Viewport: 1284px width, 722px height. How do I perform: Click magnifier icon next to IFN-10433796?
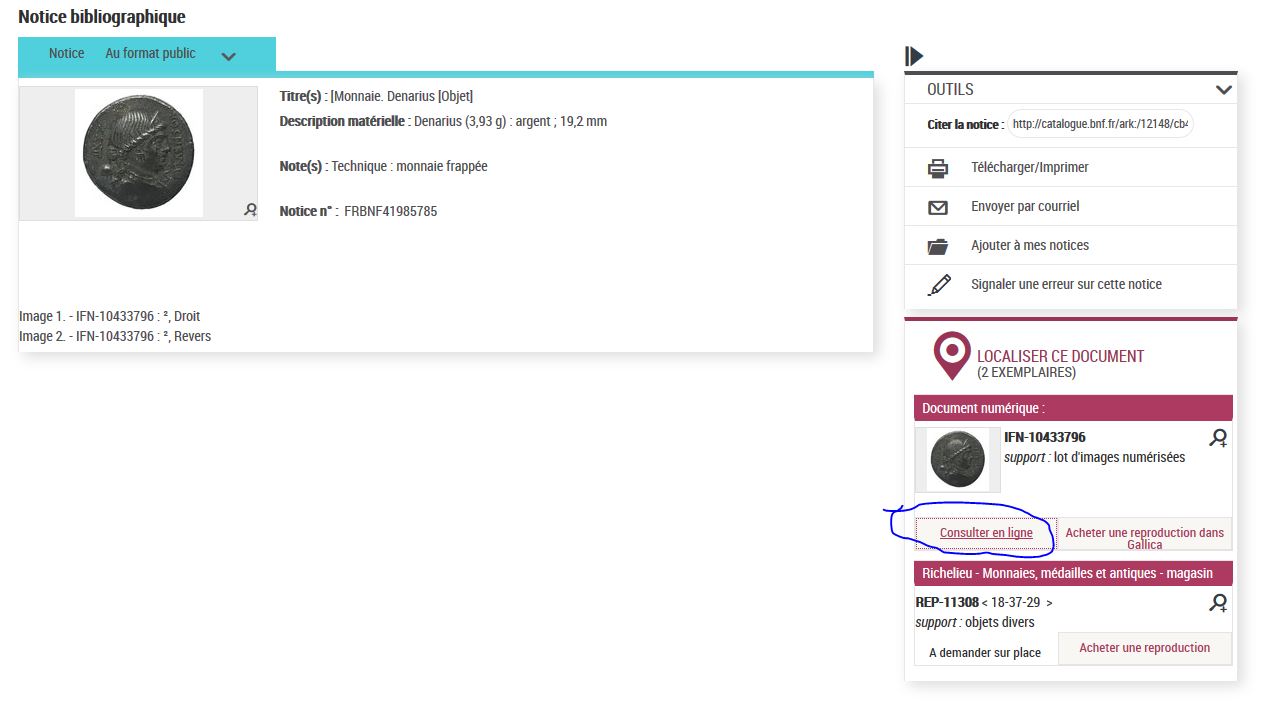click(x=1218, y=438)
